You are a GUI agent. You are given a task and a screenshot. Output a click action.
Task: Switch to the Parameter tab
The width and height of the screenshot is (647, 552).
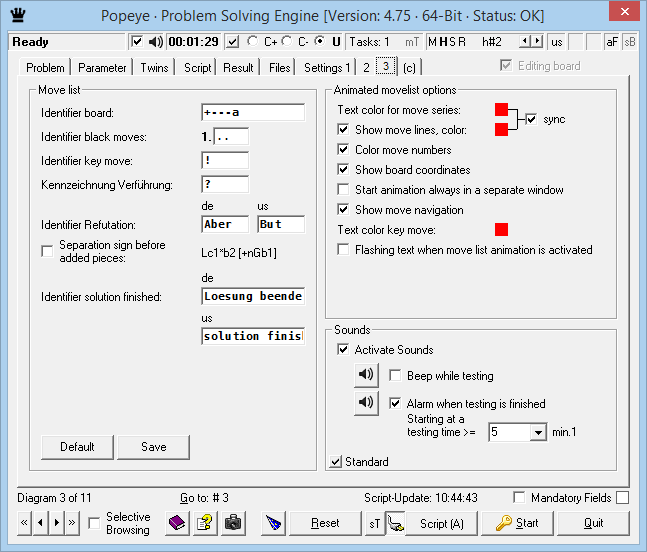pyautogui.click(x=102, y=68)
